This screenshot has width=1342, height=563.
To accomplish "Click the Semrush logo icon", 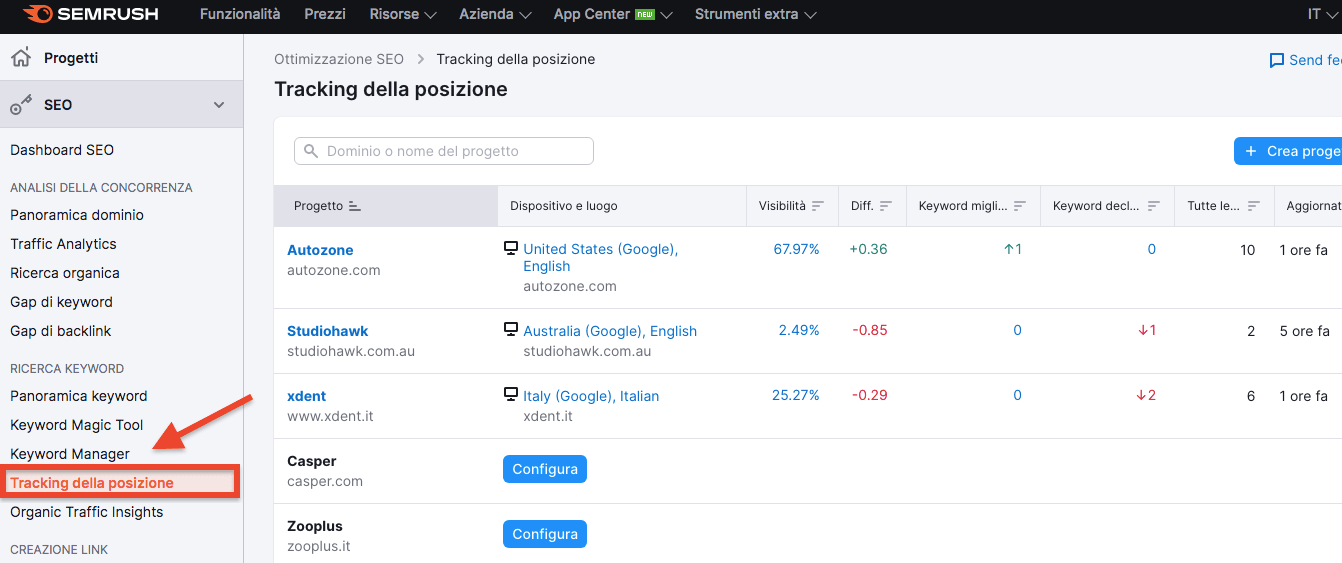I will [38, 15].
